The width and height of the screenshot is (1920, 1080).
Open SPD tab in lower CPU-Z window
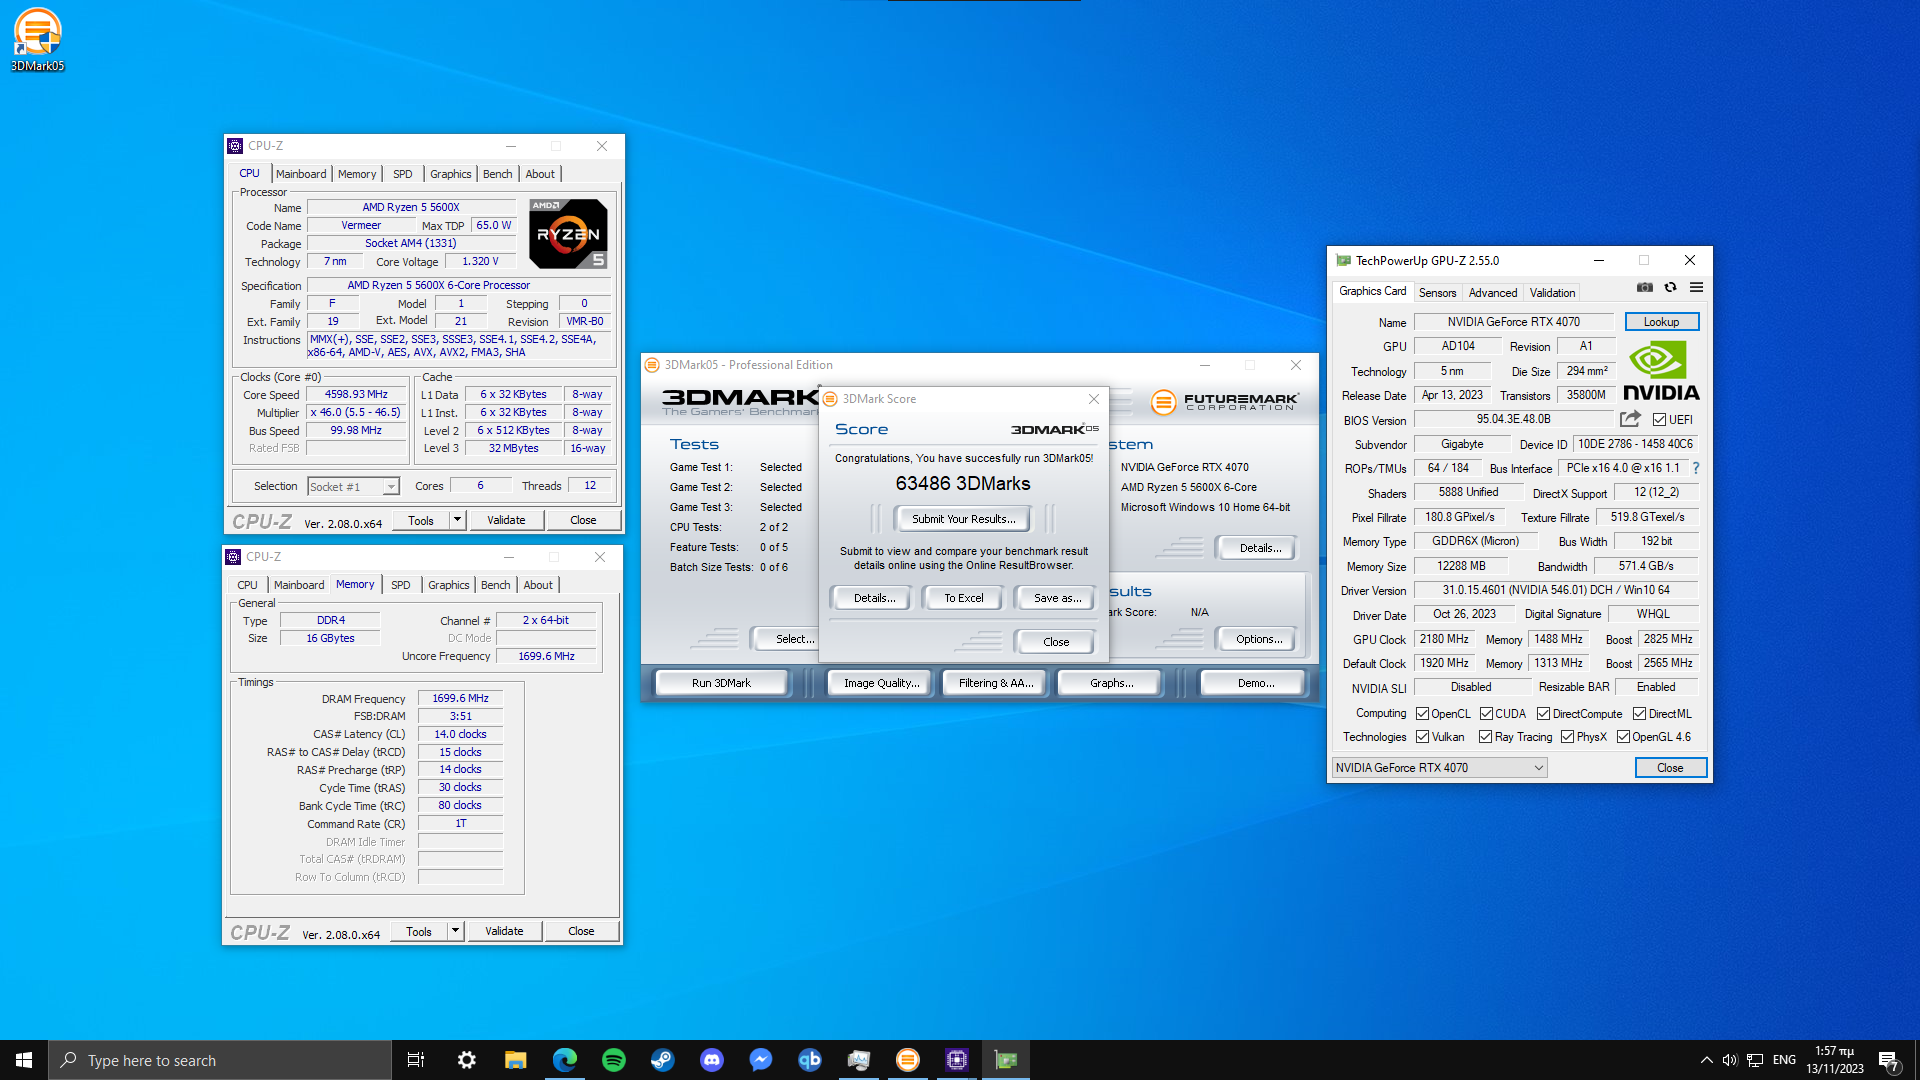click(400, 585)
